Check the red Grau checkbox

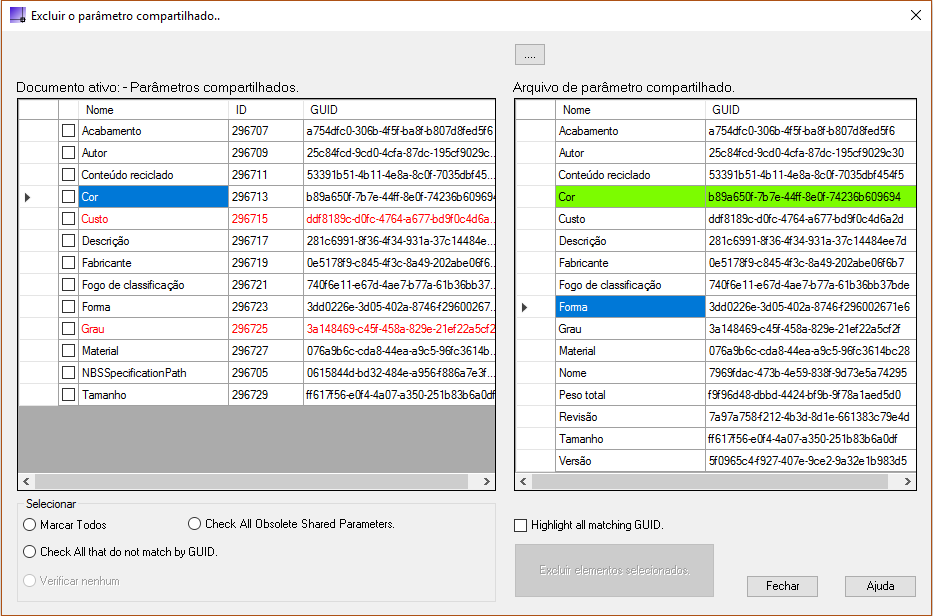[68, 329]
